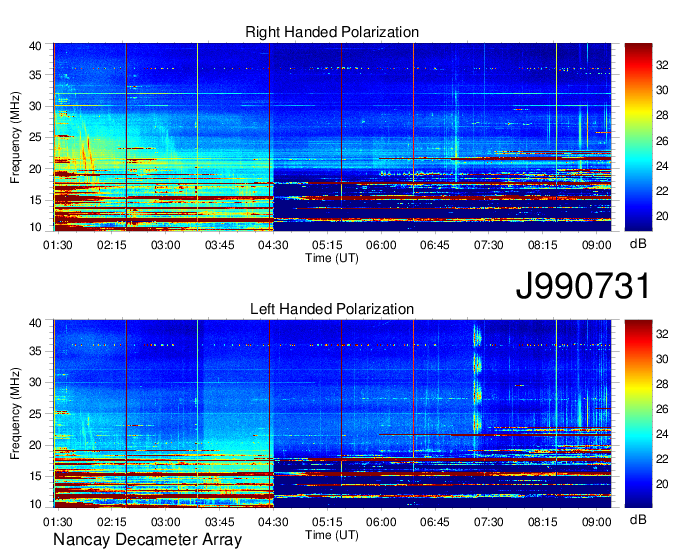
Task: Click the bottom plot's 'Time (UT)' axis label
Action: [x=332, y=535]
